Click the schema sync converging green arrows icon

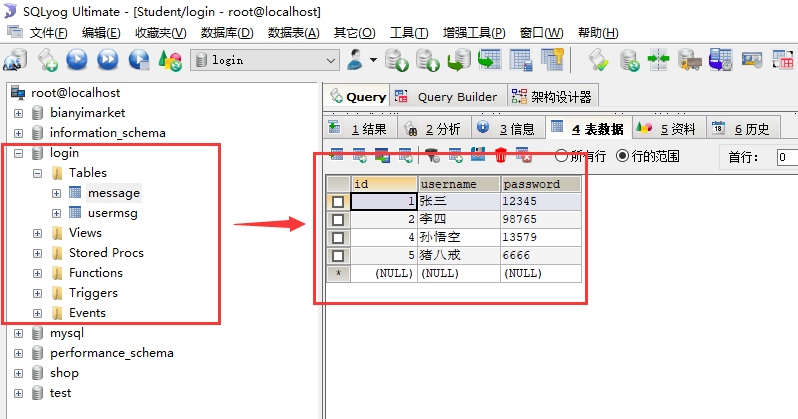point(658,60)
